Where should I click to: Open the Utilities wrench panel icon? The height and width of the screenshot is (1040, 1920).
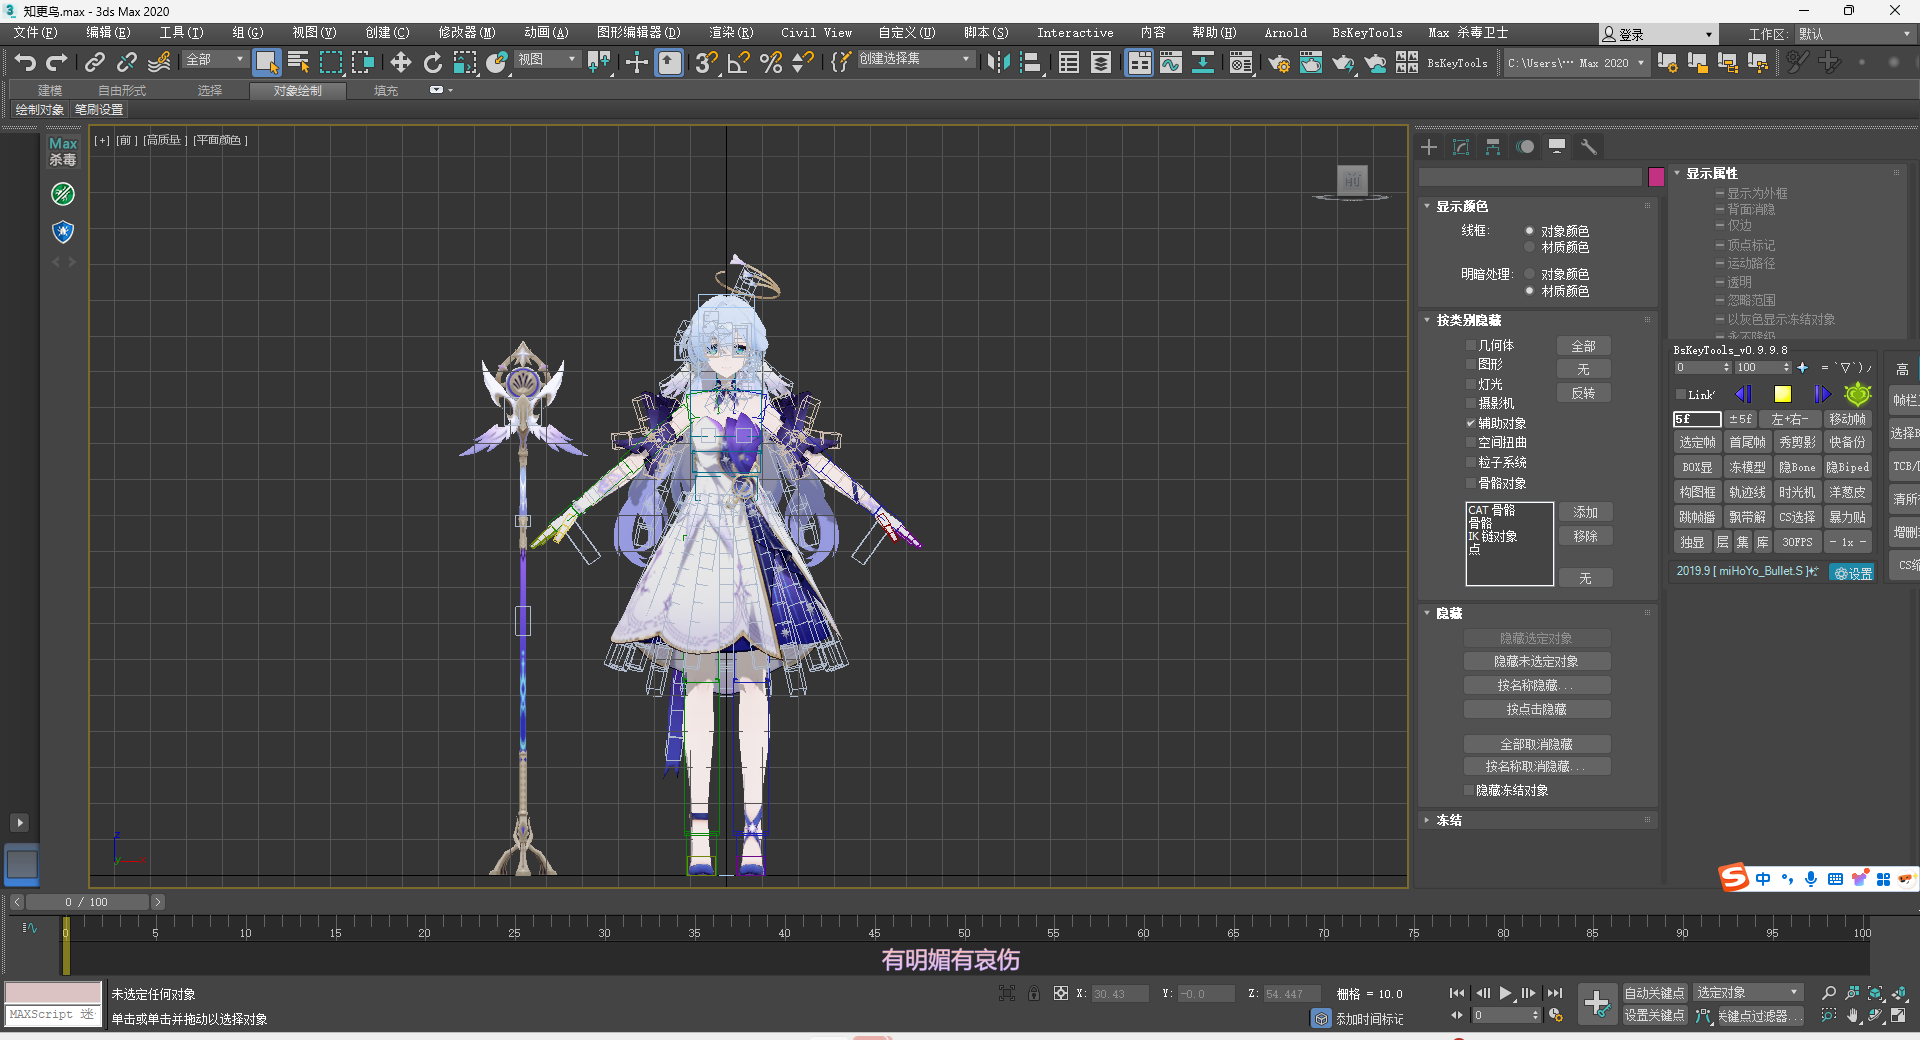pyautogui.click(x=1589, y=147)
